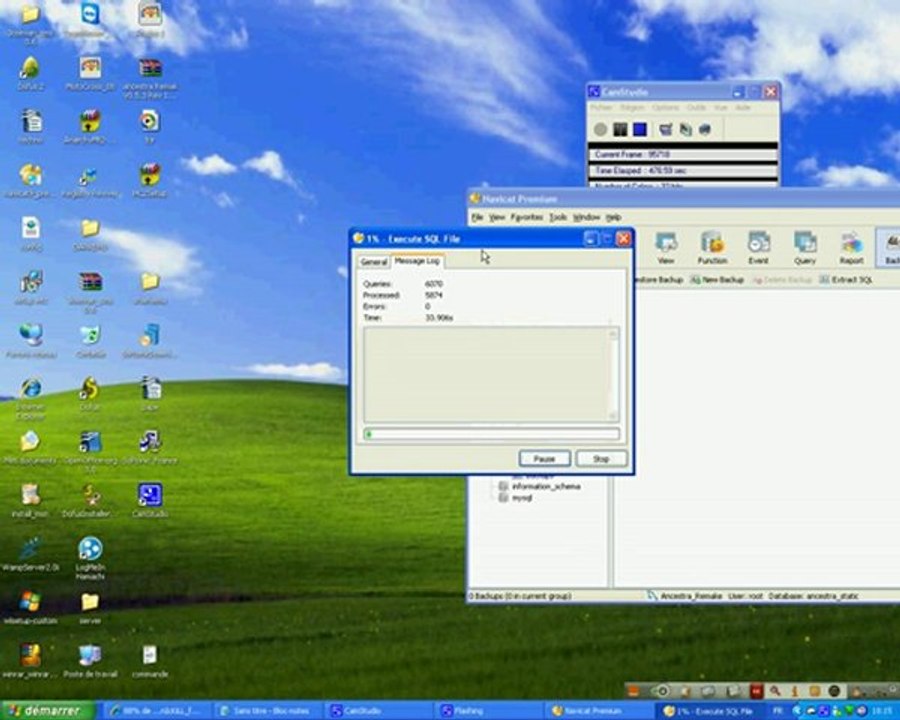Stop the SQL file execution

tap(601, 458)
